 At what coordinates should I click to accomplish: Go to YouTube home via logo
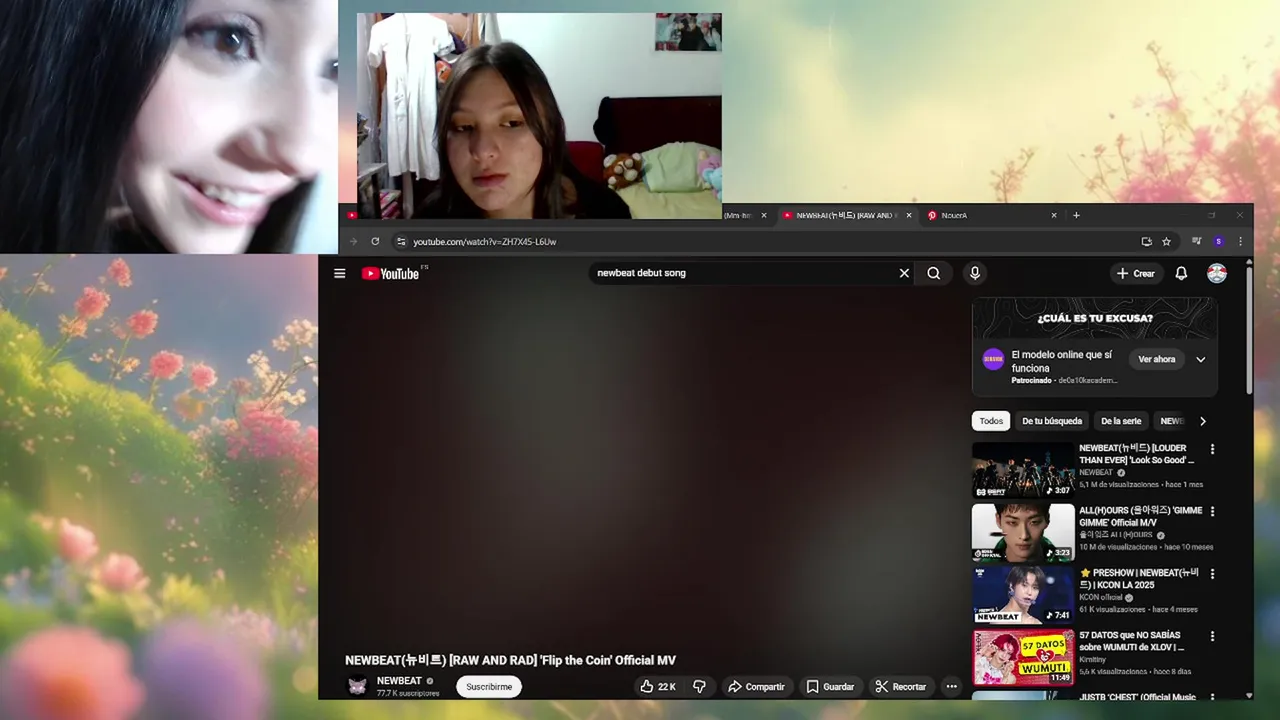pos(391,273)
